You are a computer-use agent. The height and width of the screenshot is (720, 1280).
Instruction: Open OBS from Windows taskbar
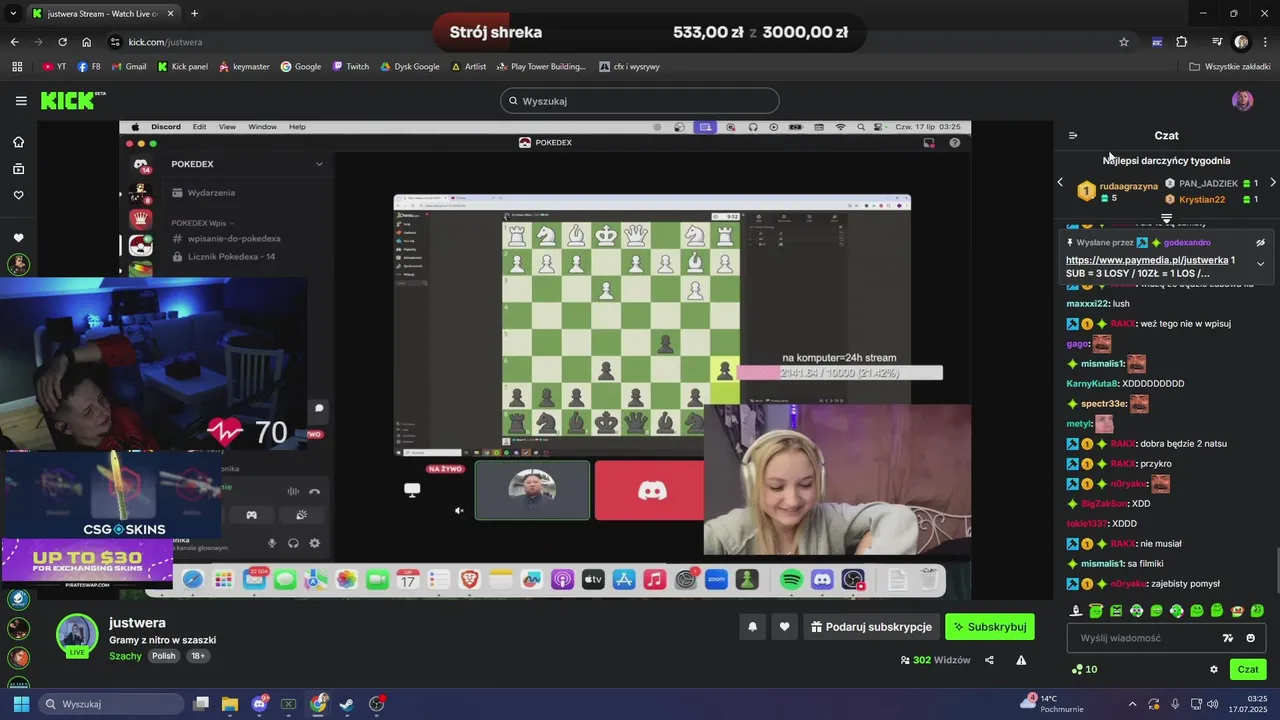[377, 704]
